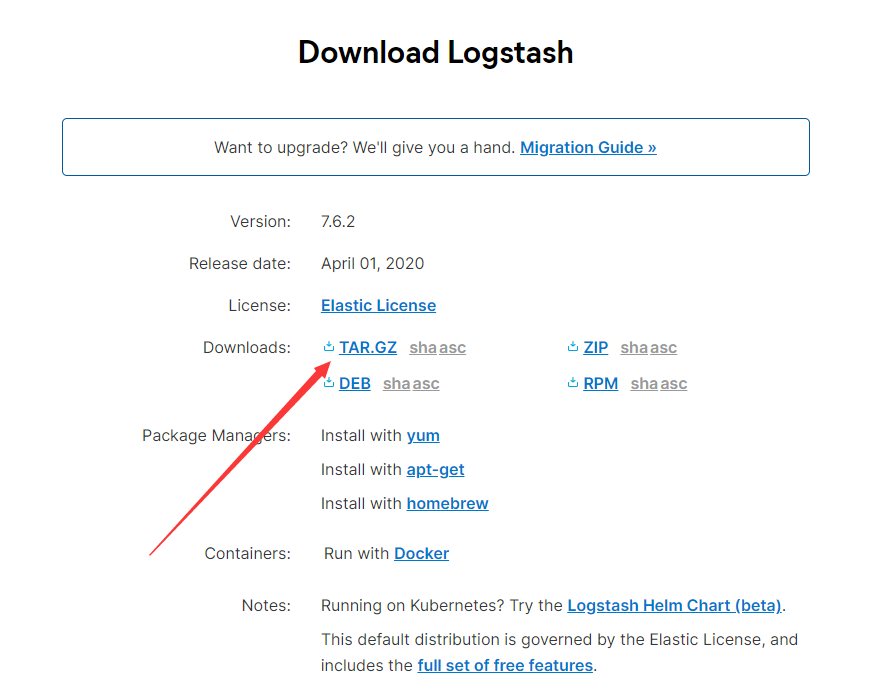Open the asc signature for TAR.GZ
Viewport: 895px width, 693px height.
click(452, 347)
